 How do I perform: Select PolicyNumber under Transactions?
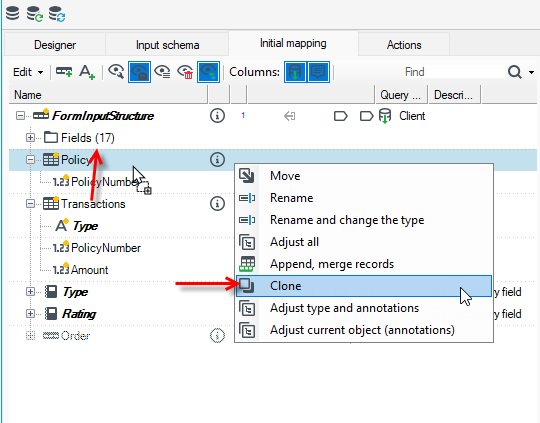point(106,248)
